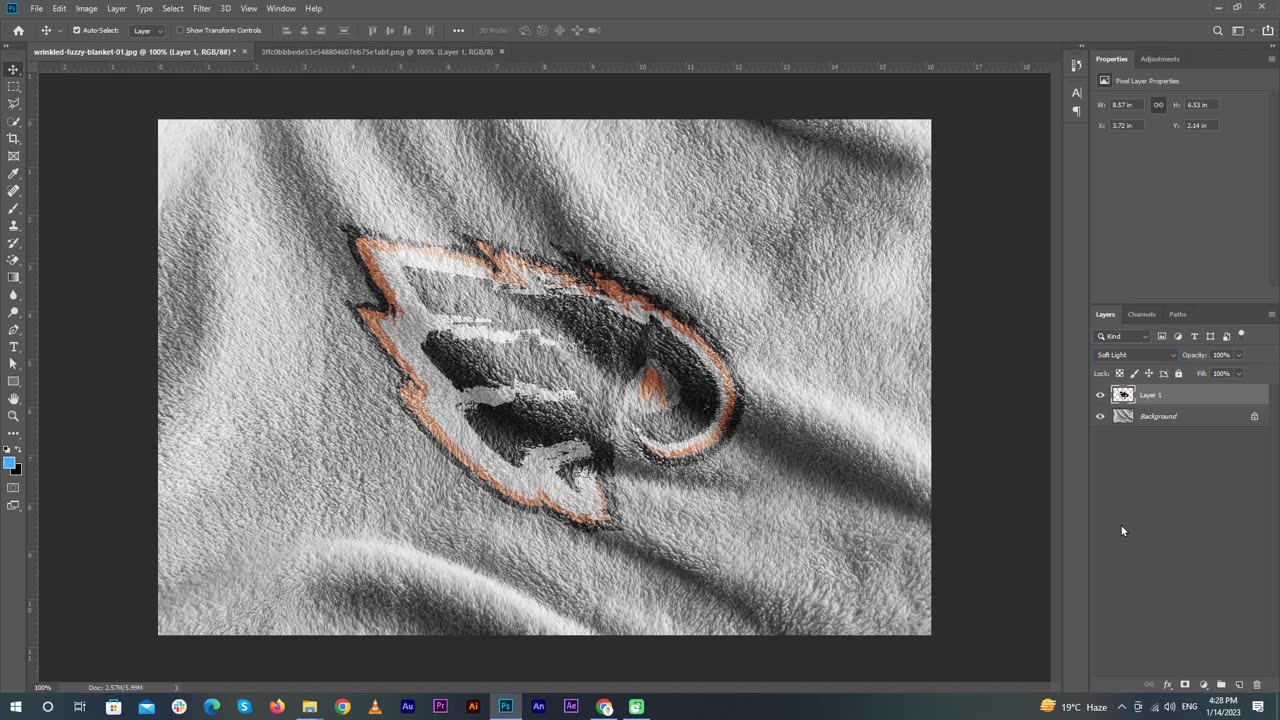Select the Hand tool
Image resolution: width=1280 pixels, height=720 pixels.
click(x=13, y=398)
